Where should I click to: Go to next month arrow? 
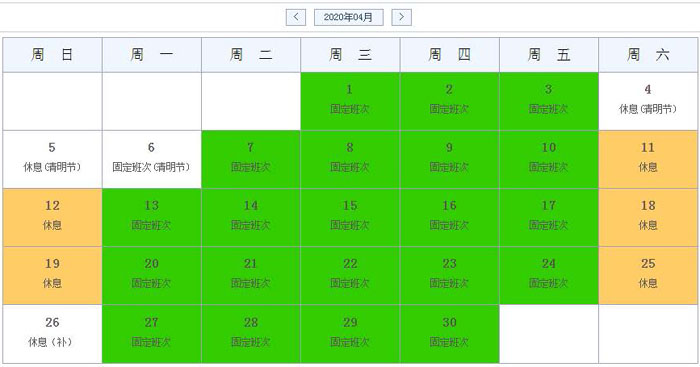point(401,17)
